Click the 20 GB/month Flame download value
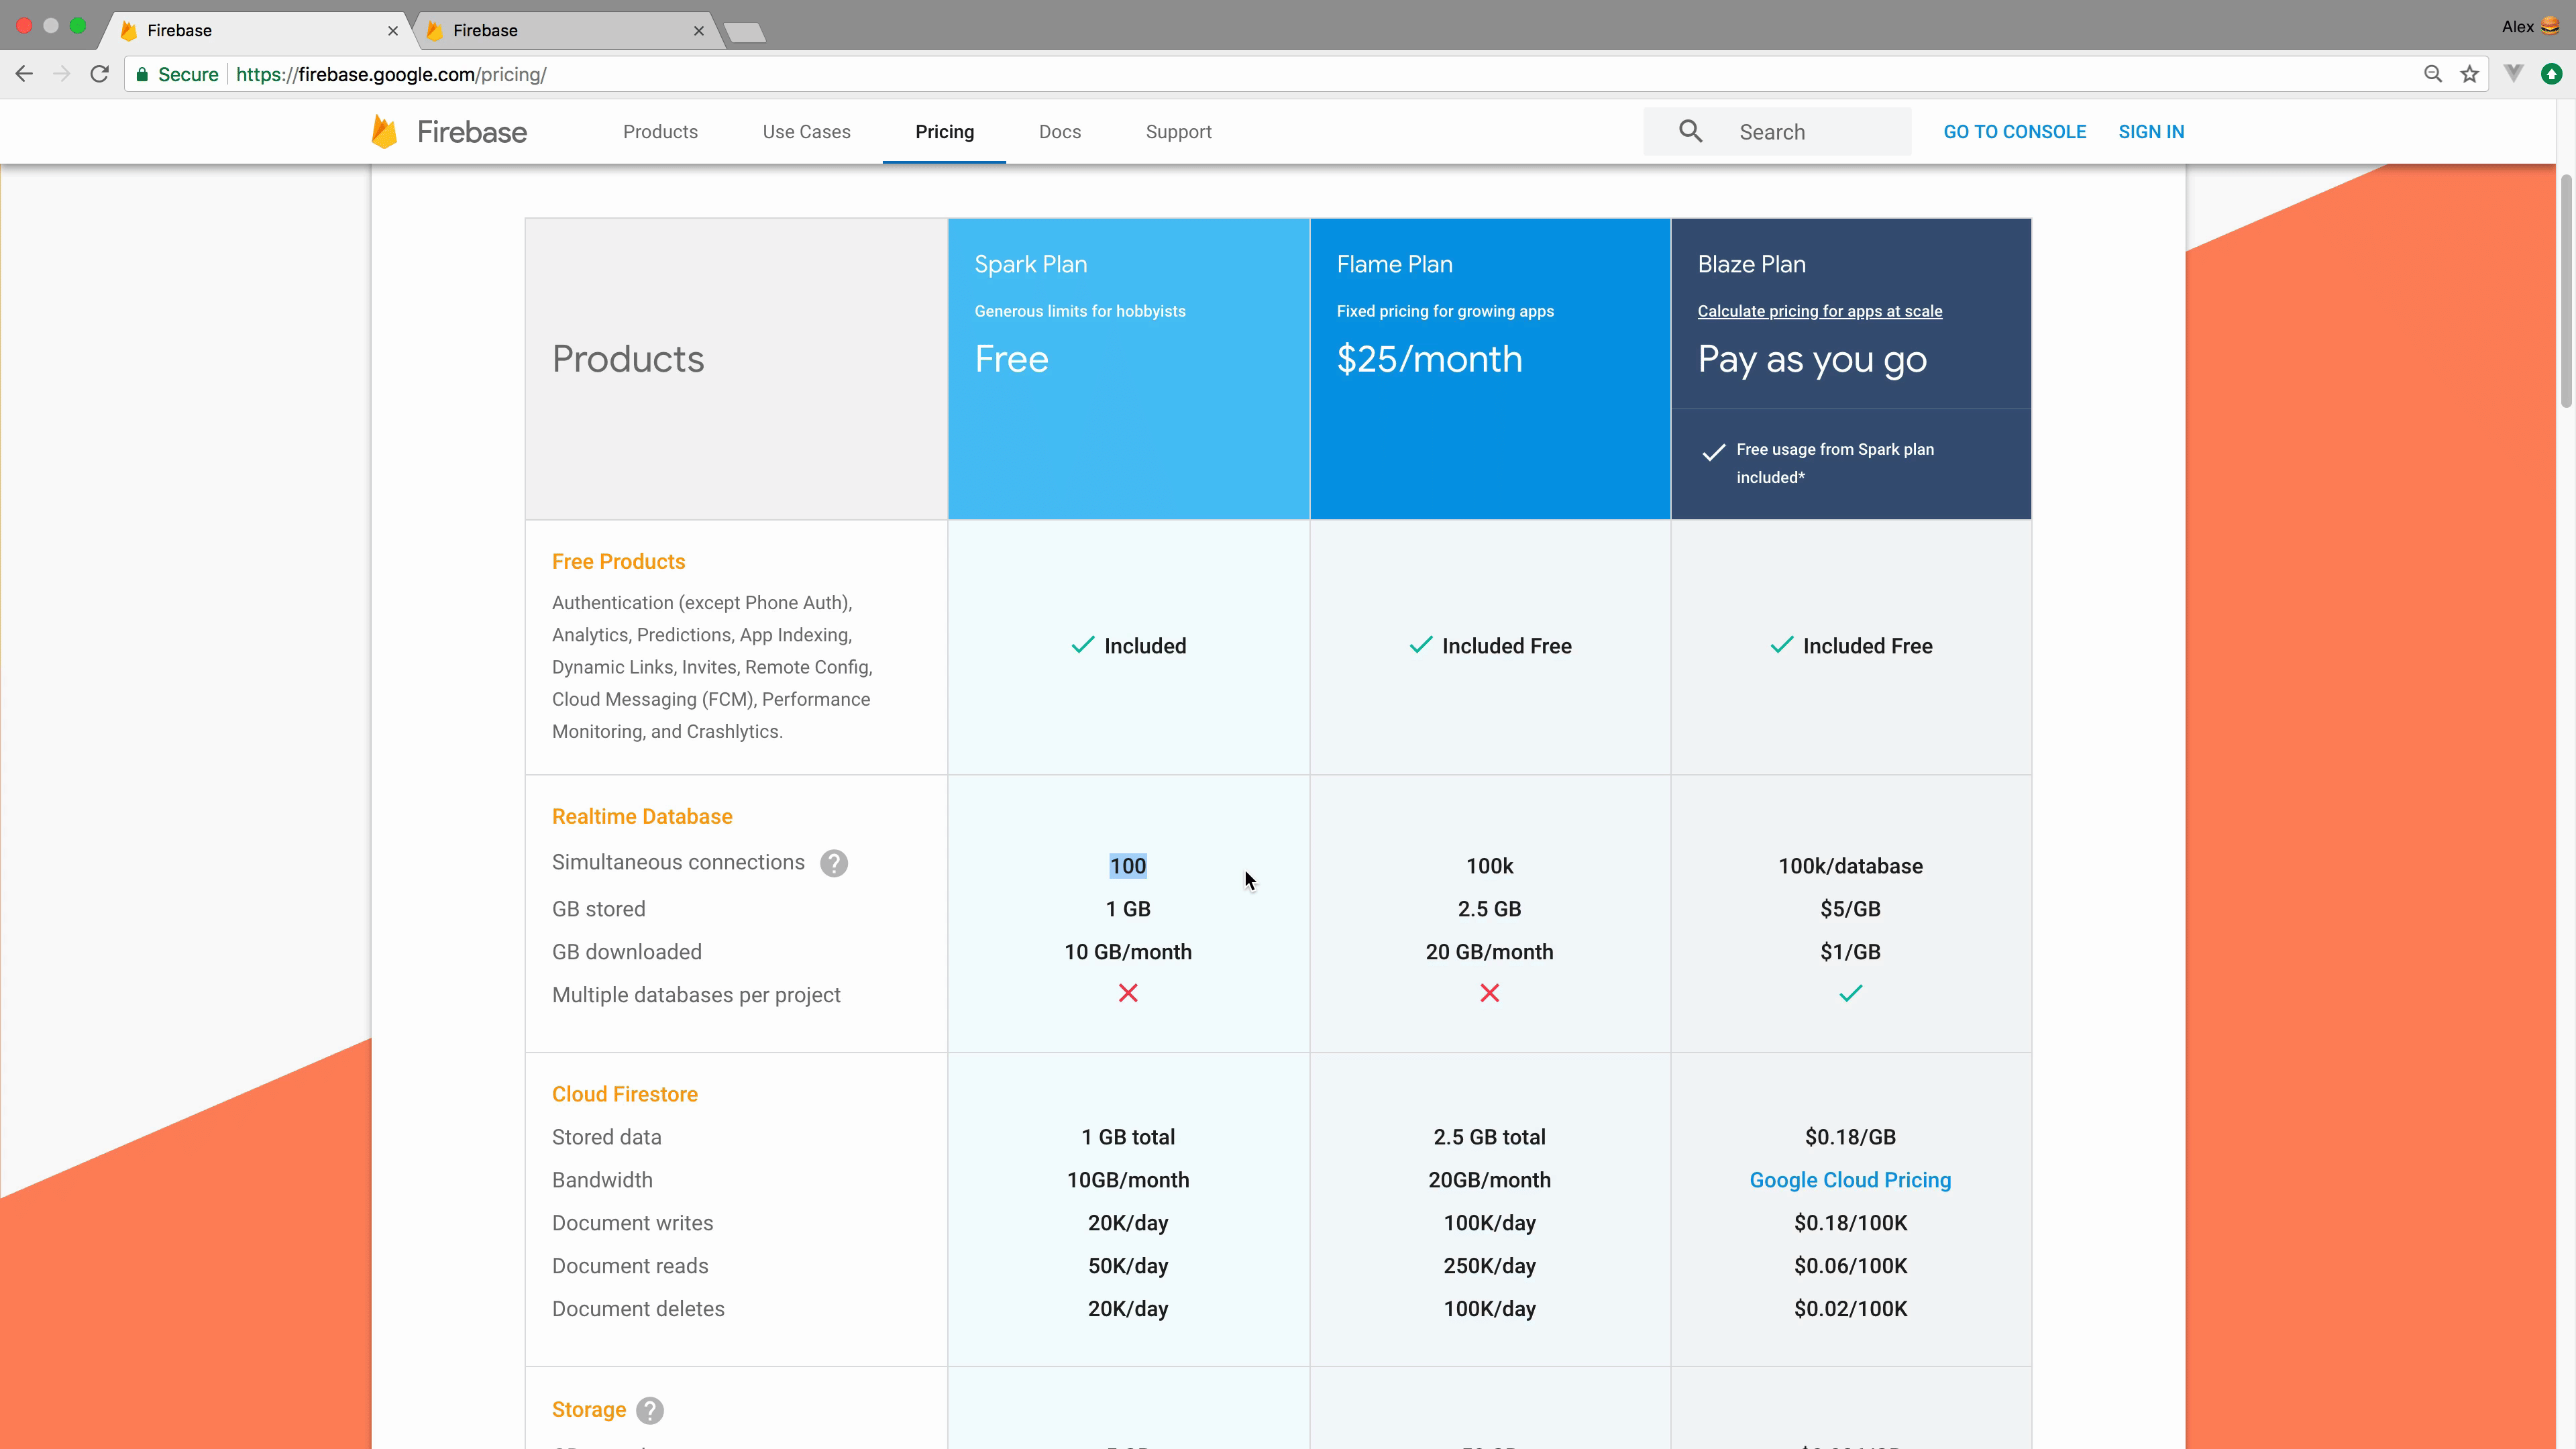 [1489, 952]
